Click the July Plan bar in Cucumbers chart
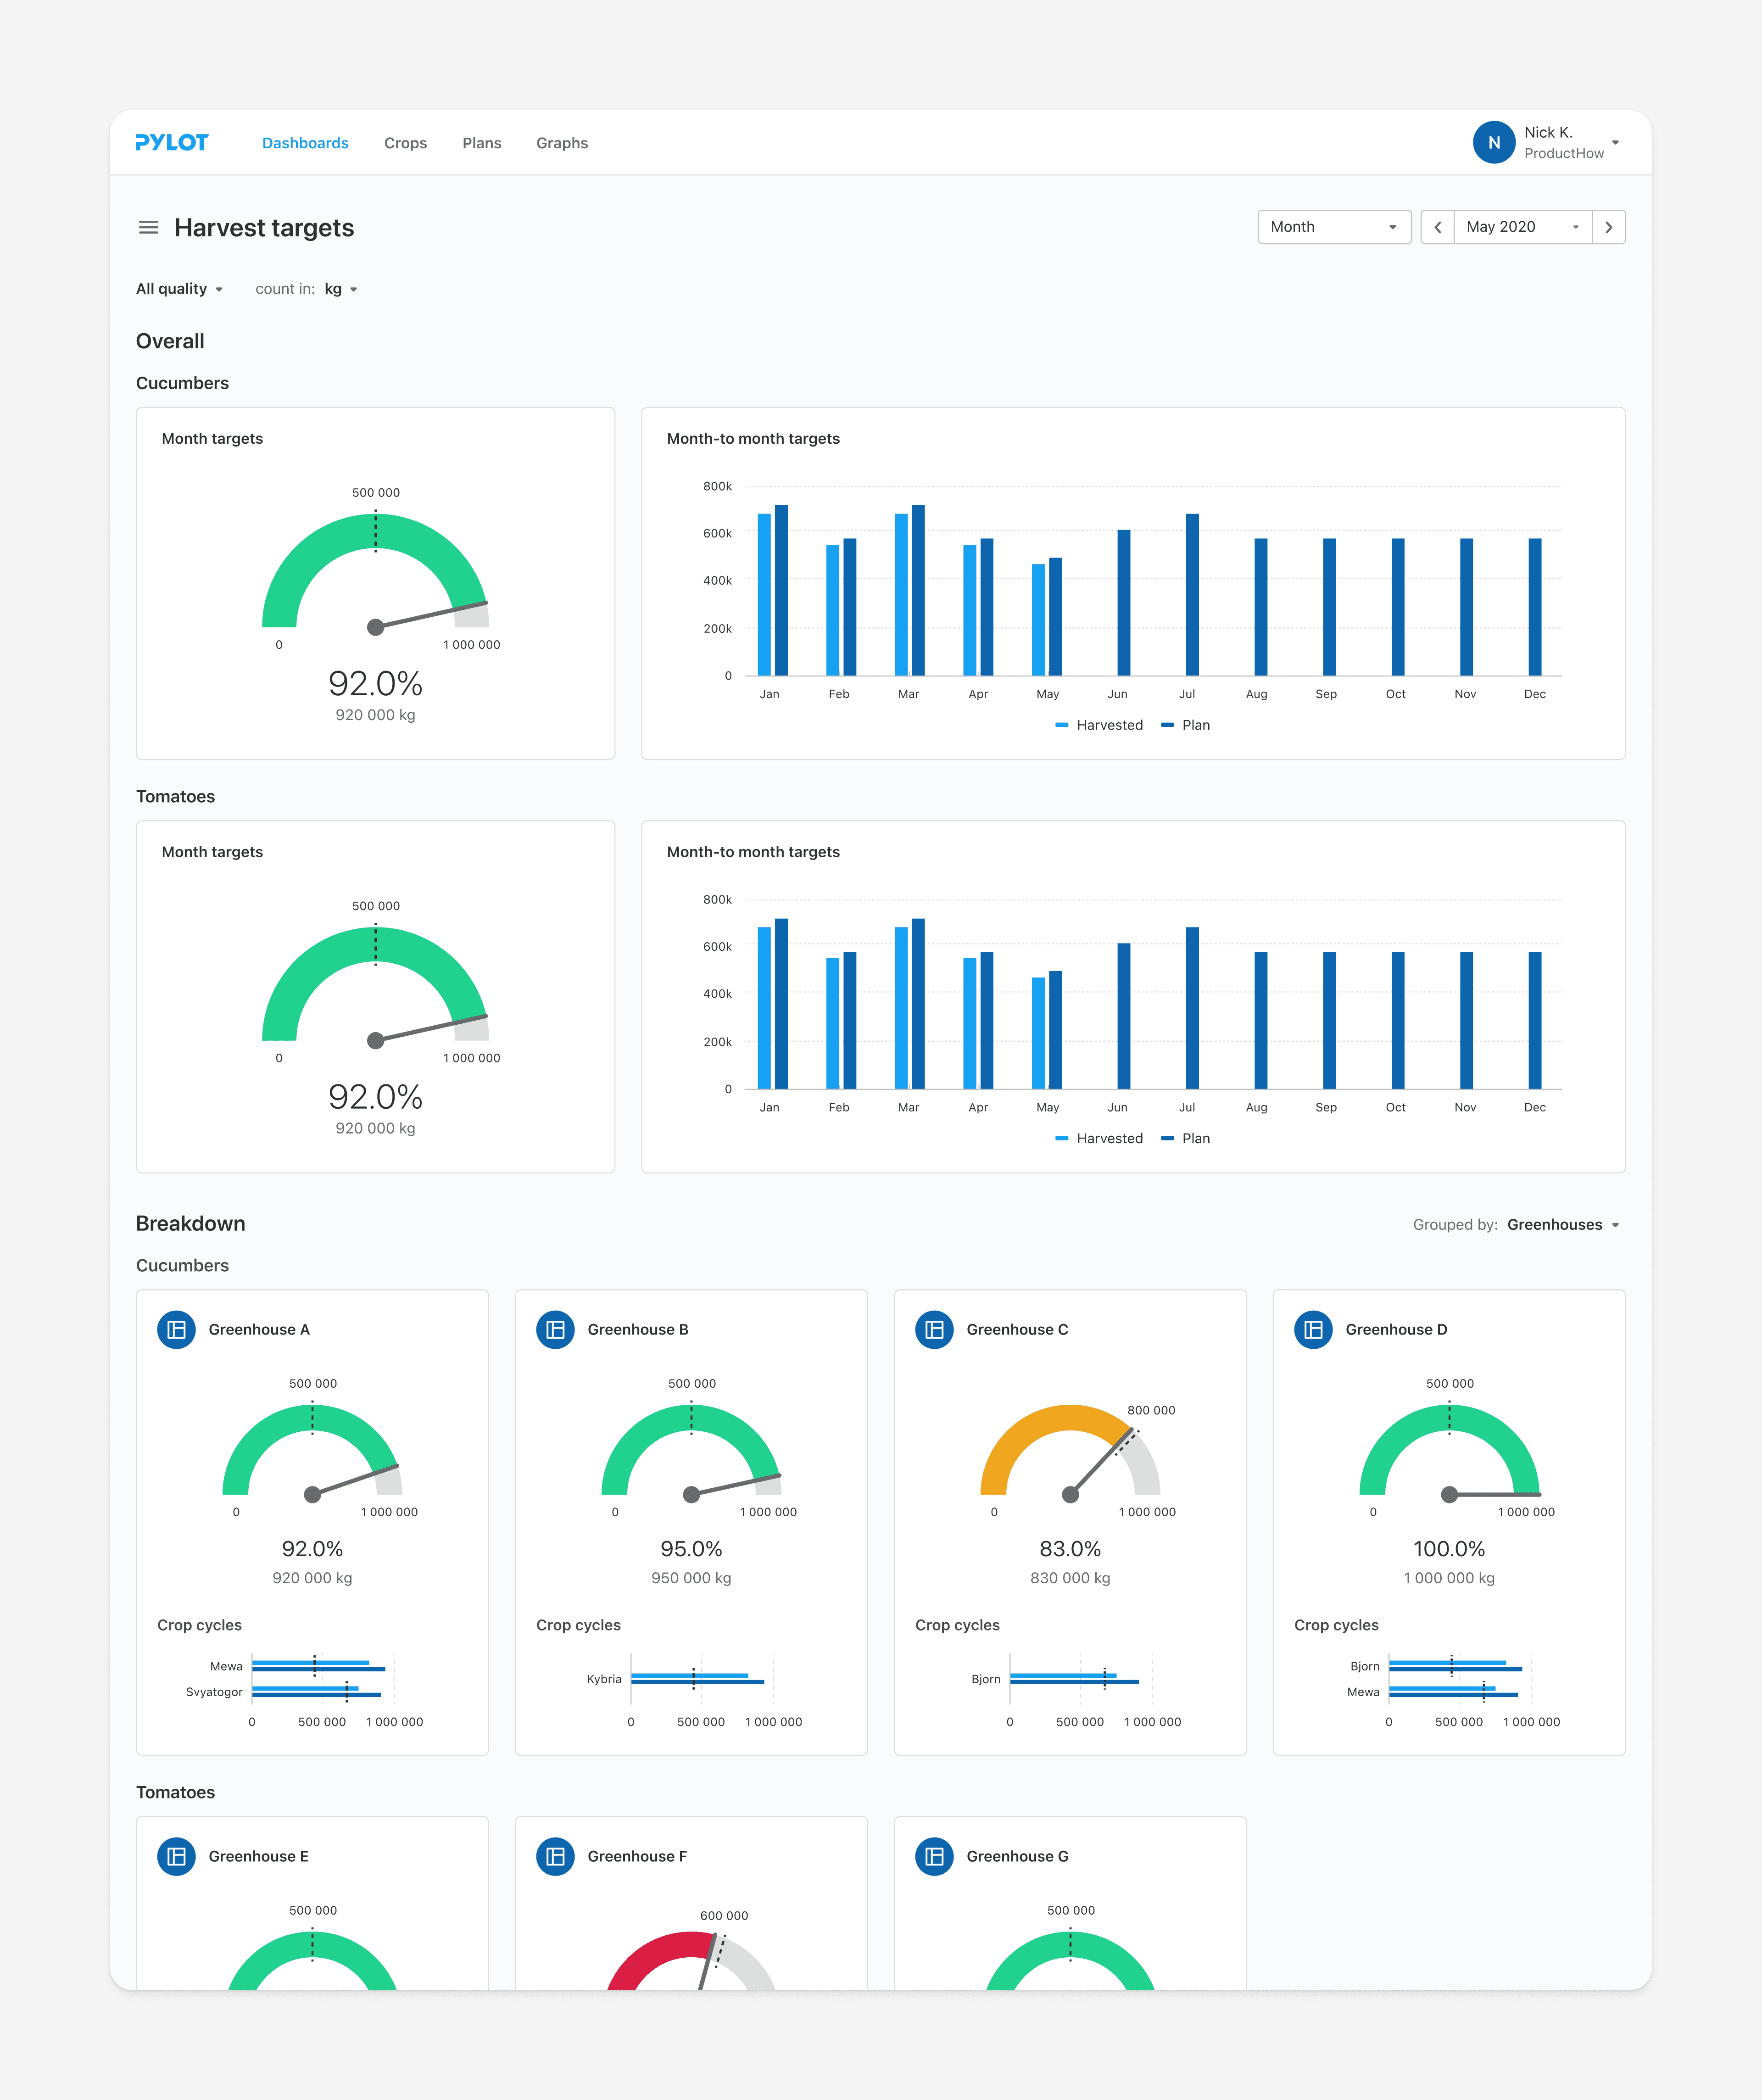The image size is (1762, 2100). click(1192, 595)
